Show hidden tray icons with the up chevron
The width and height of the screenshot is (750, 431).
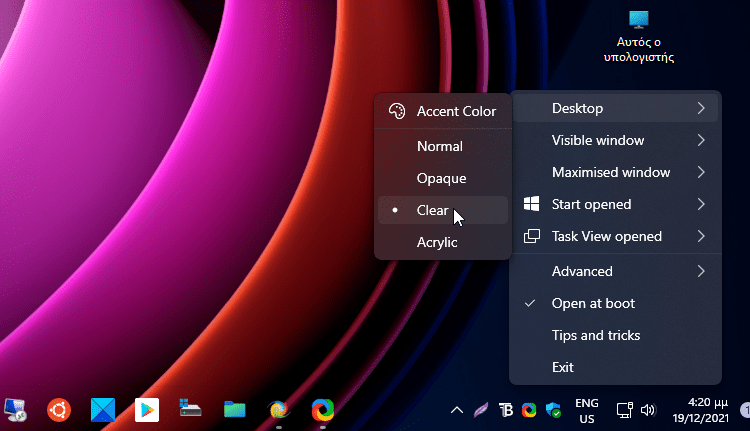coord(457,410)
